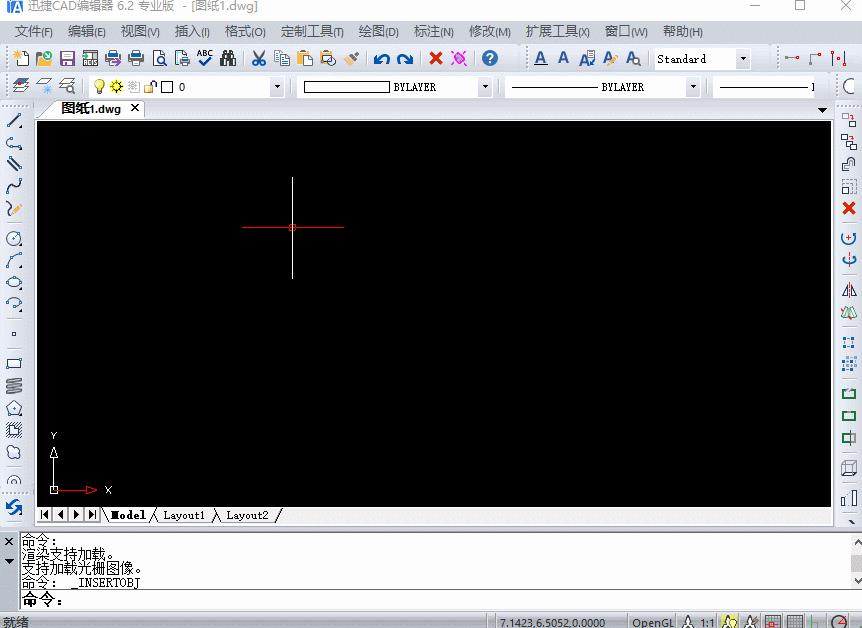Screen dimensions: 862x628
Task: Select the Circle tool in left toolbar
Action: tap(14, 239)
